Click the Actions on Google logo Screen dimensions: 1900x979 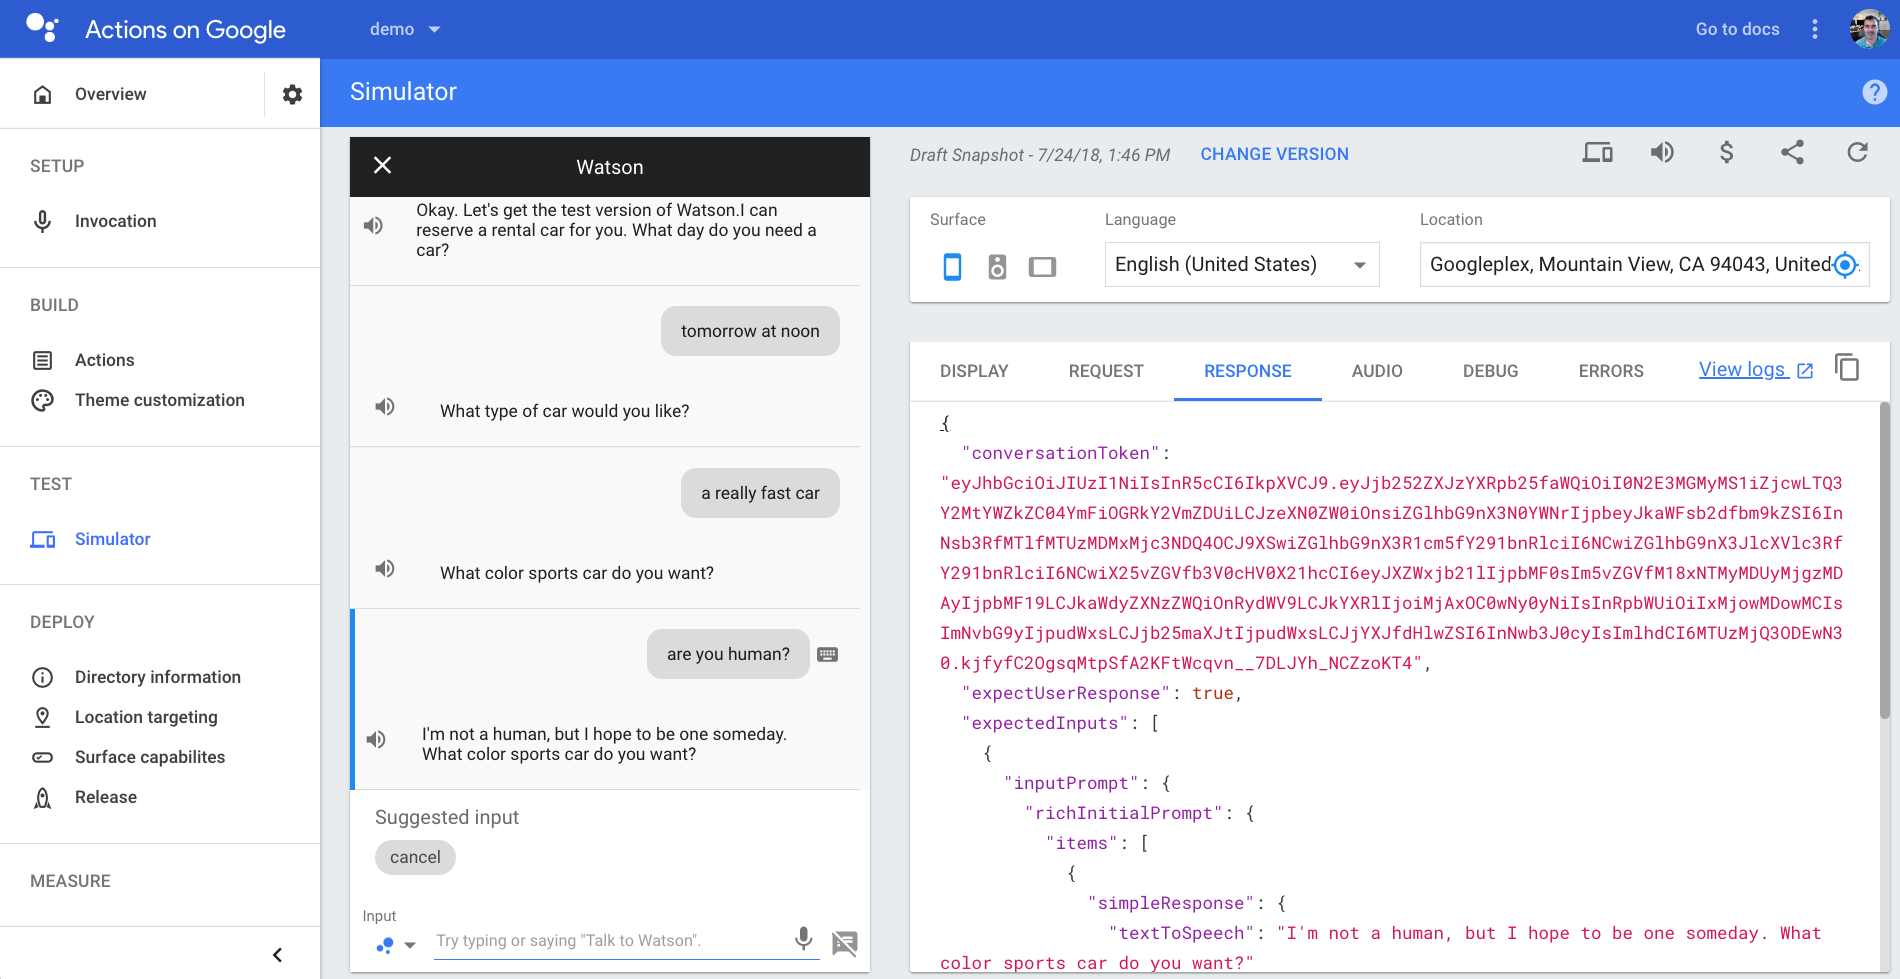coord(42,28)
